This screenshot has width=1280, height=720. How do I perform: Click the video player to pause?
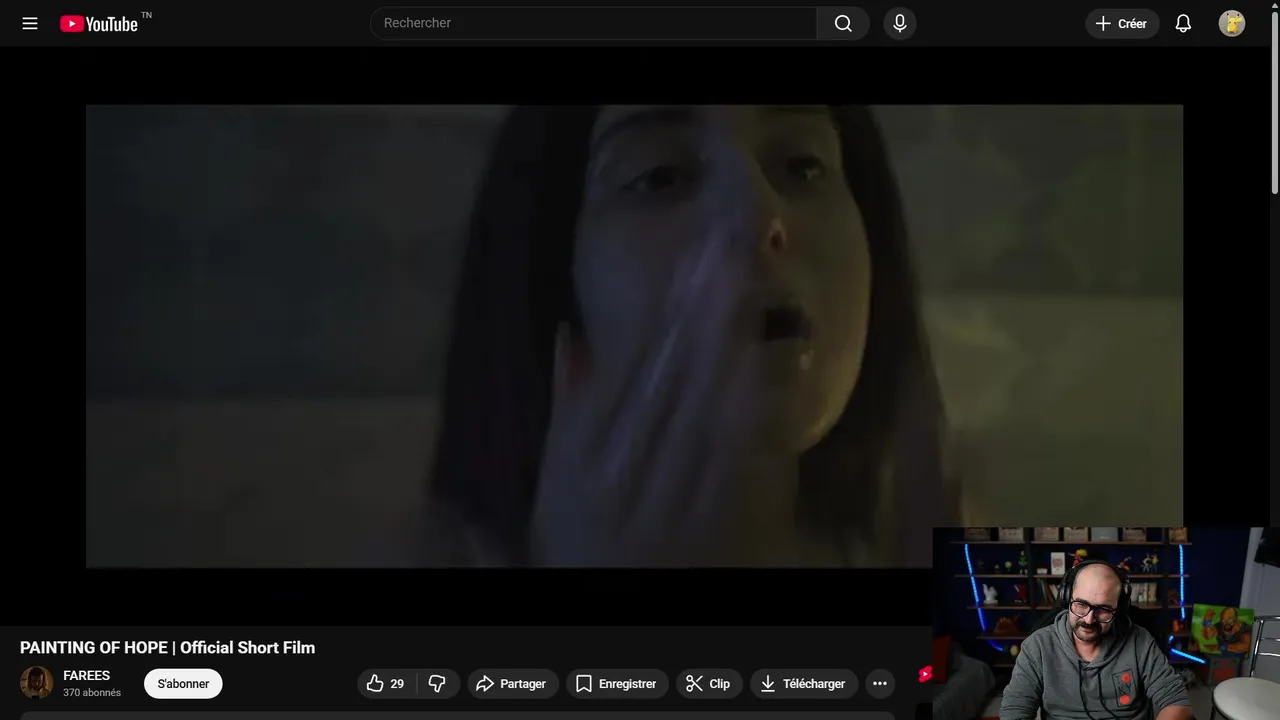[x=634, y=336]
